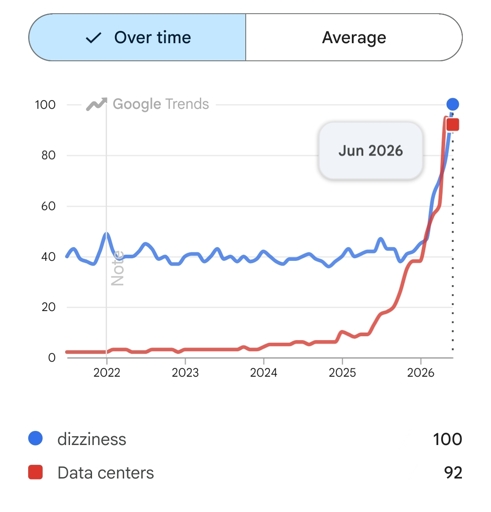Click the 2025 x-axis label
491x512 pixels.
point(342,372)
